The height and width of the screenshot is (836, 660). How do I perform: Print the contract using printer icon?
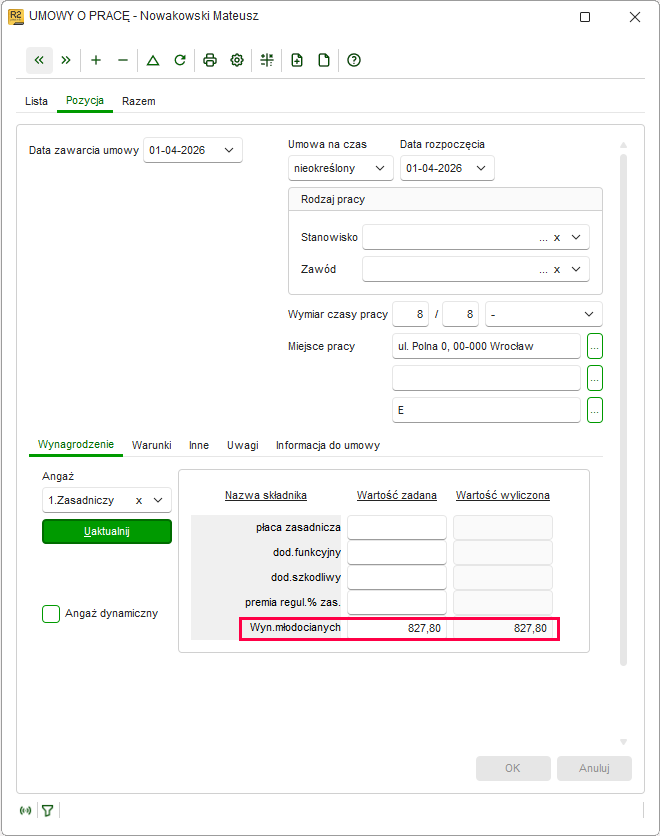210,60
